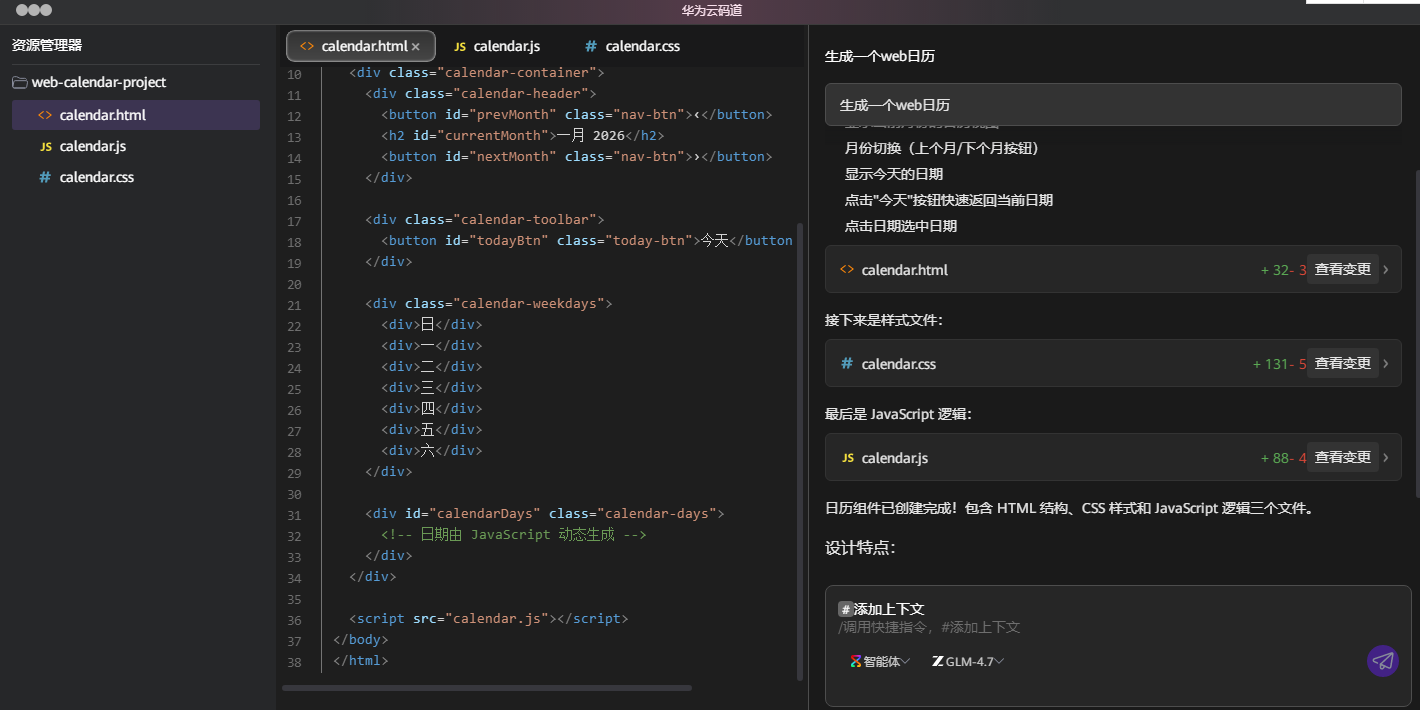The height and width of the screenshot is (710, 1420).
Task: Switch to the calendar.js tab
Action: point(496,46)
